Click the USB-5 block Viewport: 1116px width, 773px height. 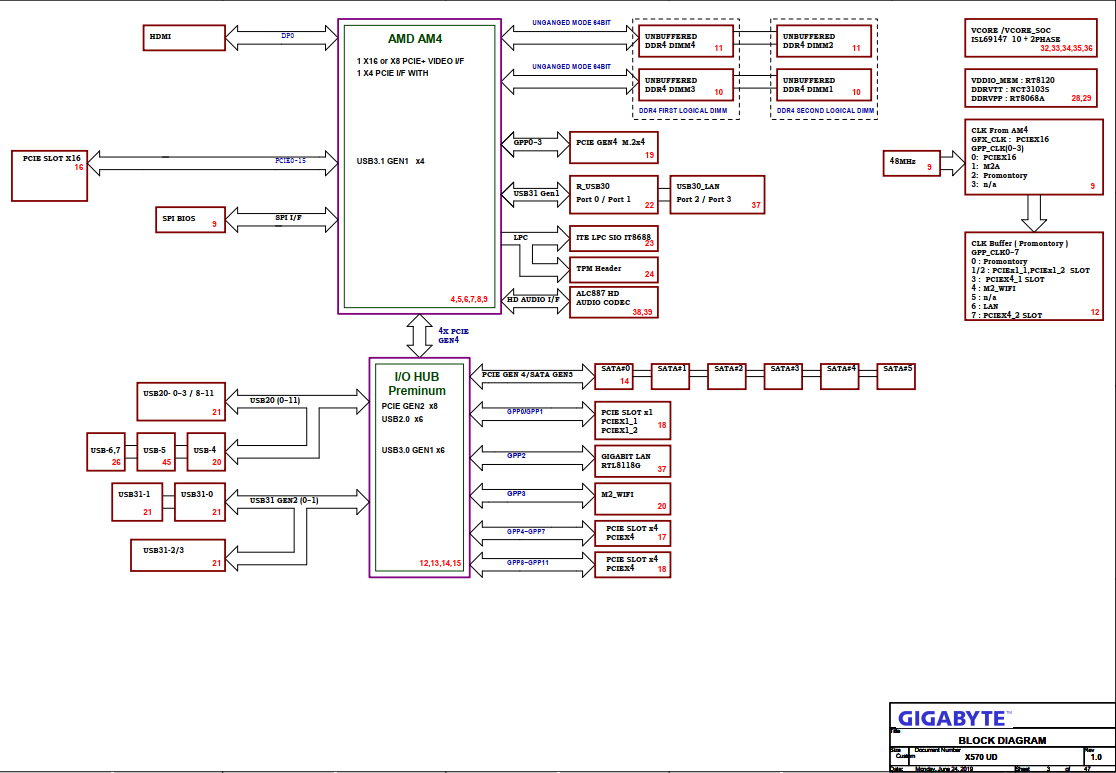pos(156,451)
